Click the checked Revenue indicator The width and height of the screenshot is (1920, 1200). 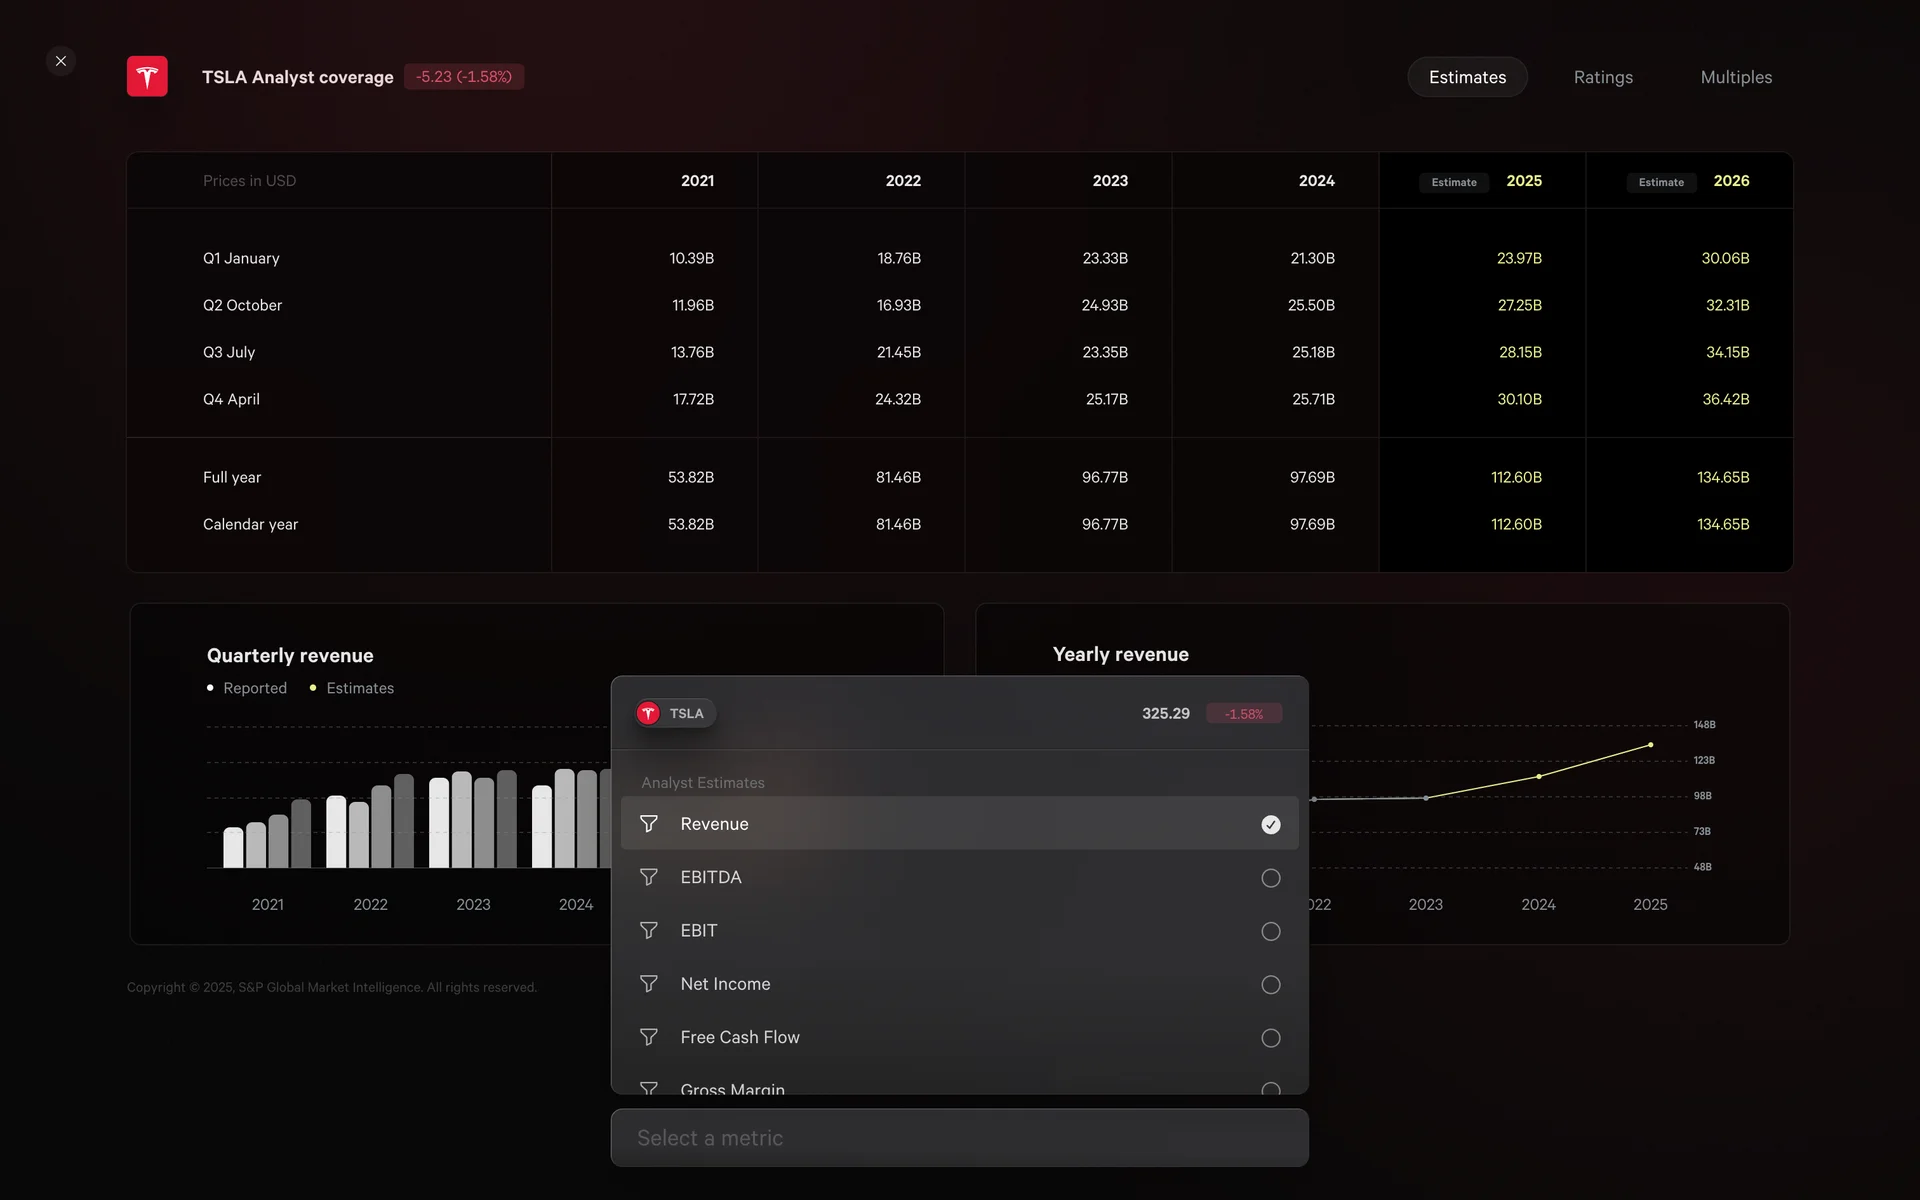1270,824
